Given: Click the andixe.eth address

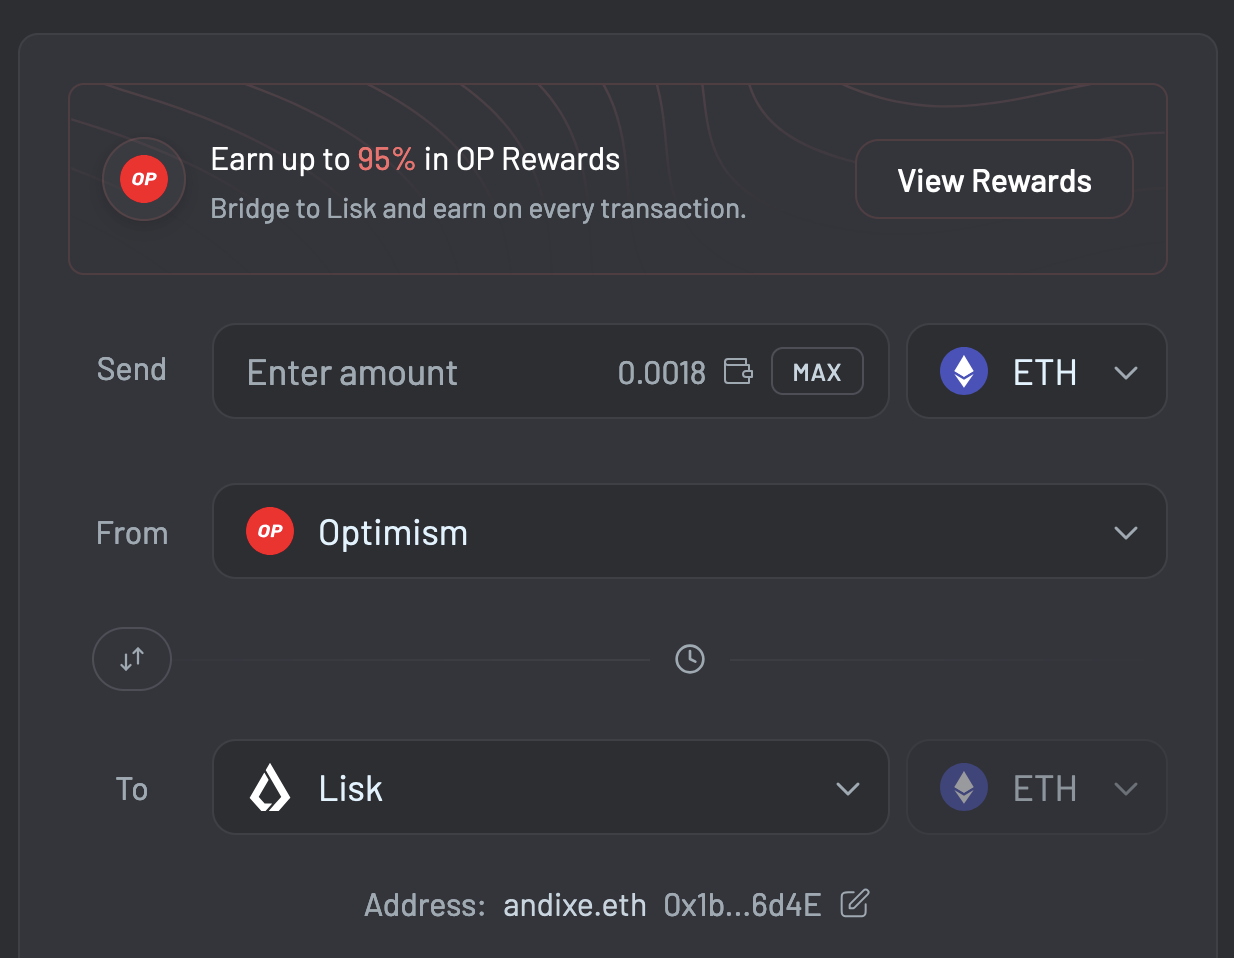Looking at the screenshot, I should [575, 904].
